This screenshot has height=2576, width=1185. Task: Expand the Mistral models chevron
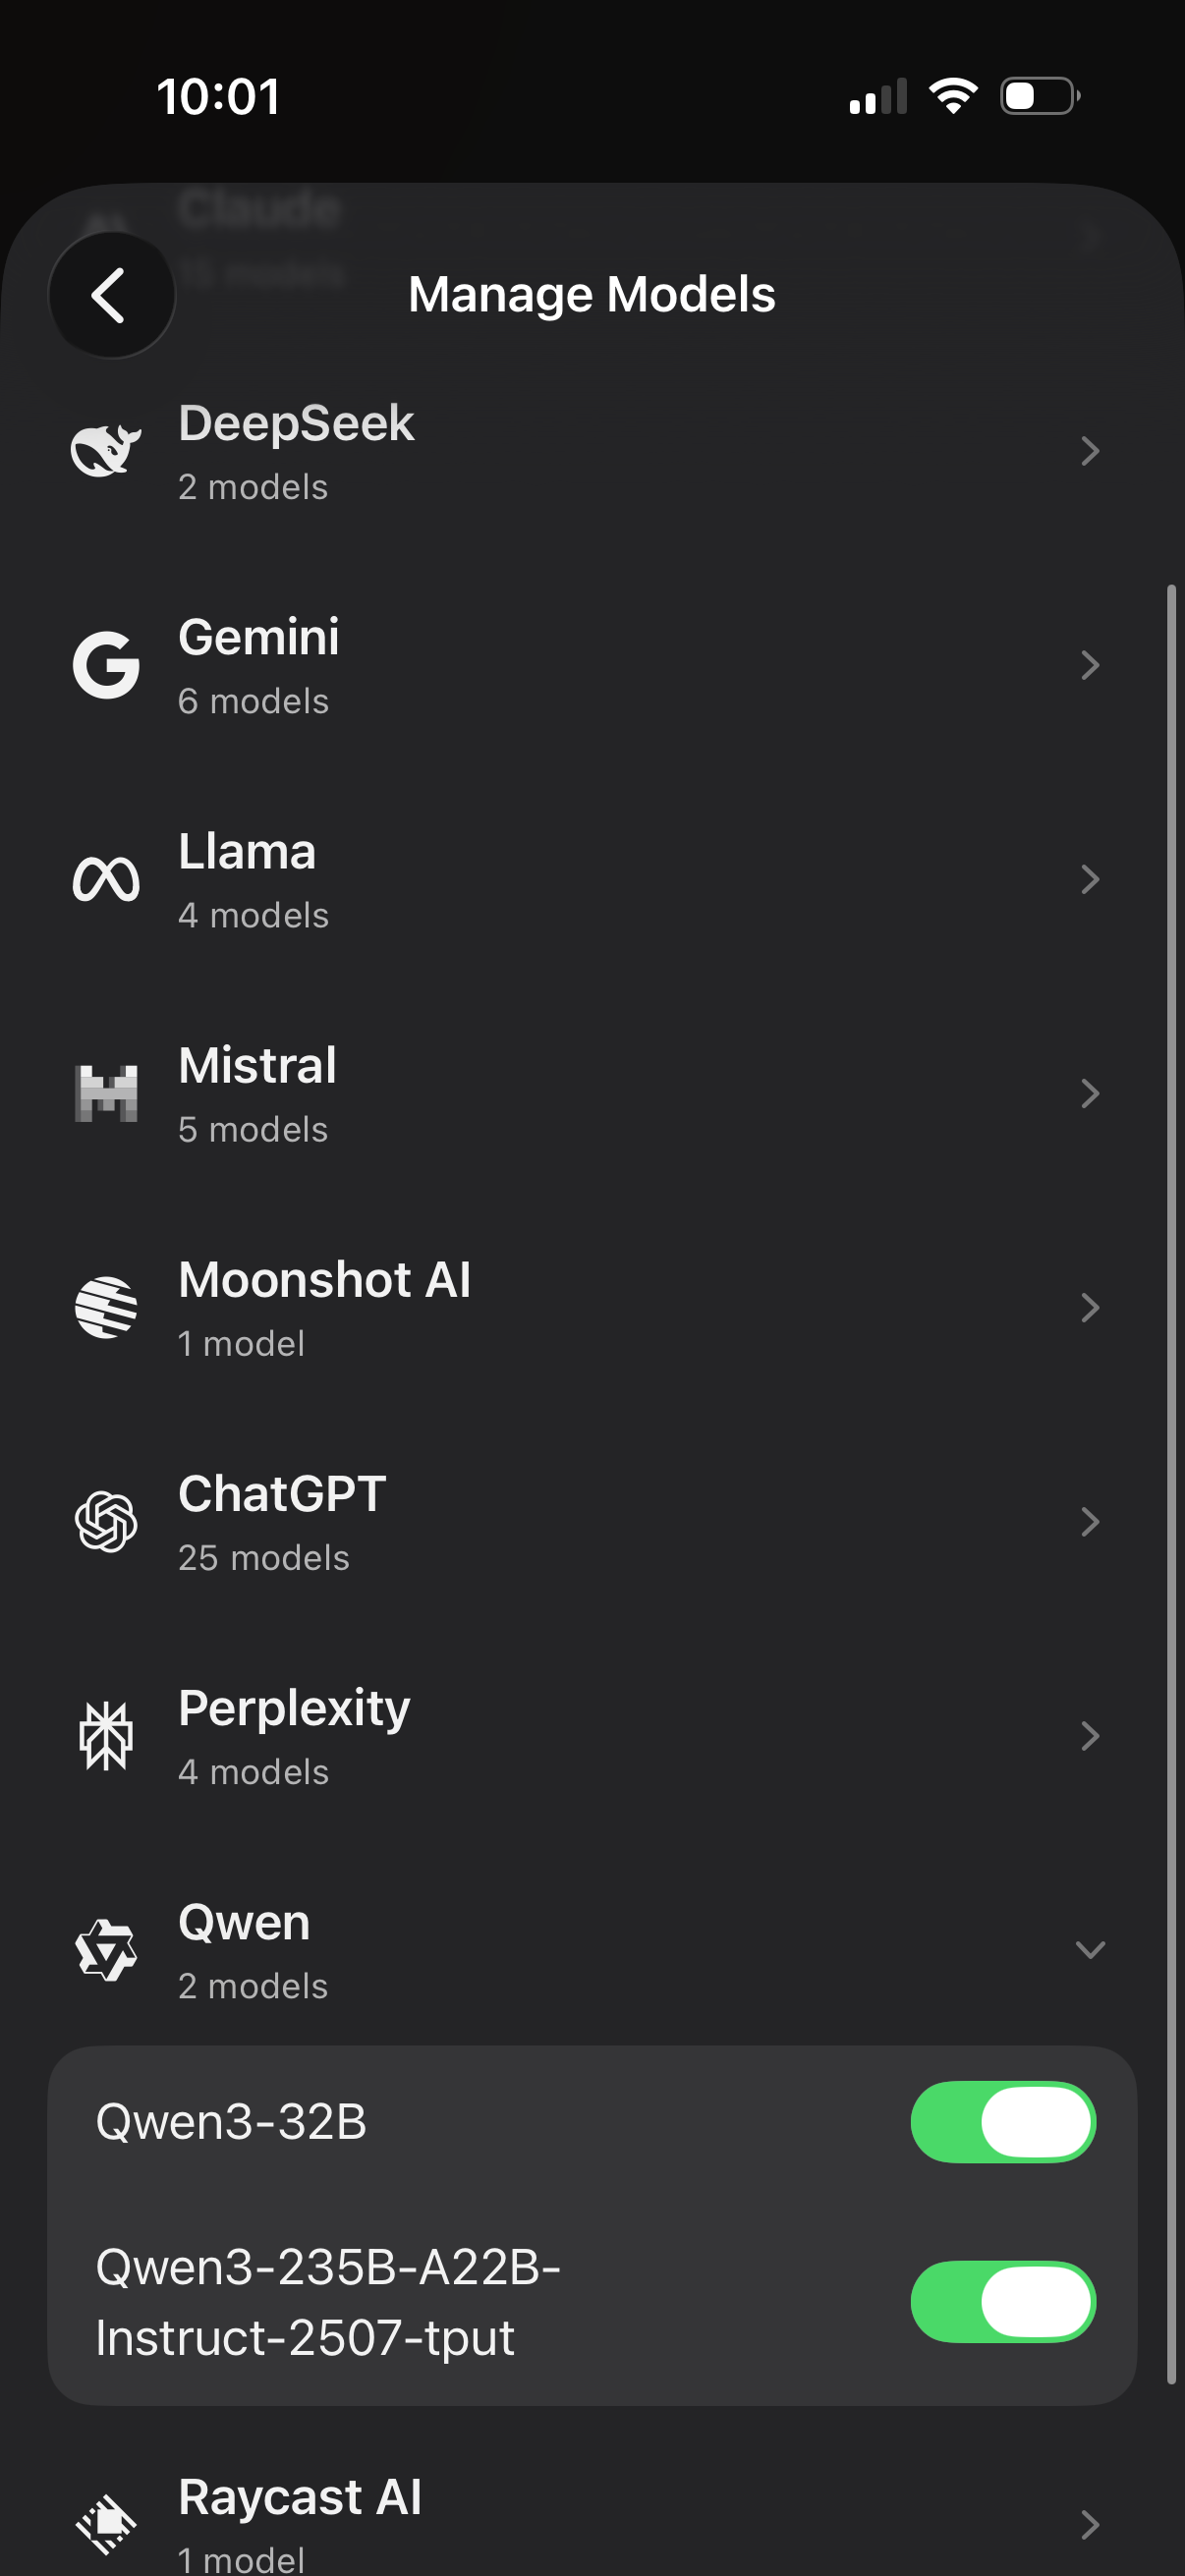tap(1089, 1093)
